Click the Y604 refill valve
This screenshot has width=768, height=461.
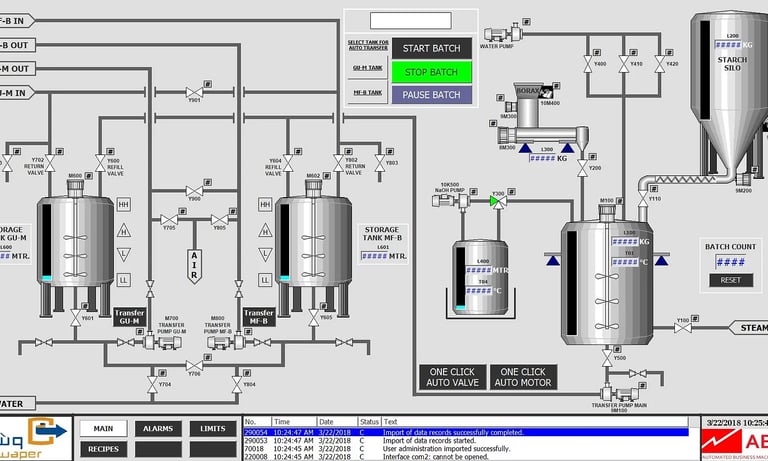point(288,163)
